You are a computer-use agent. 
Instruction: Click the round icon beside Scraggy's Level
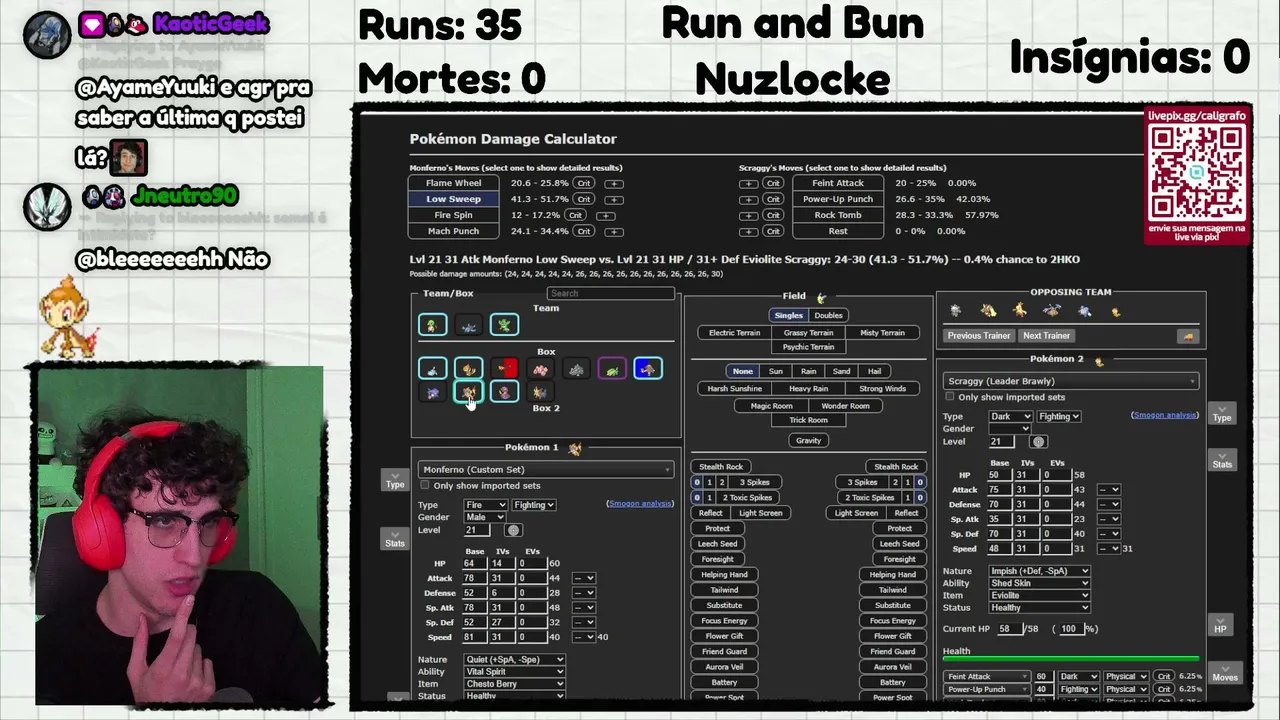1038,441
